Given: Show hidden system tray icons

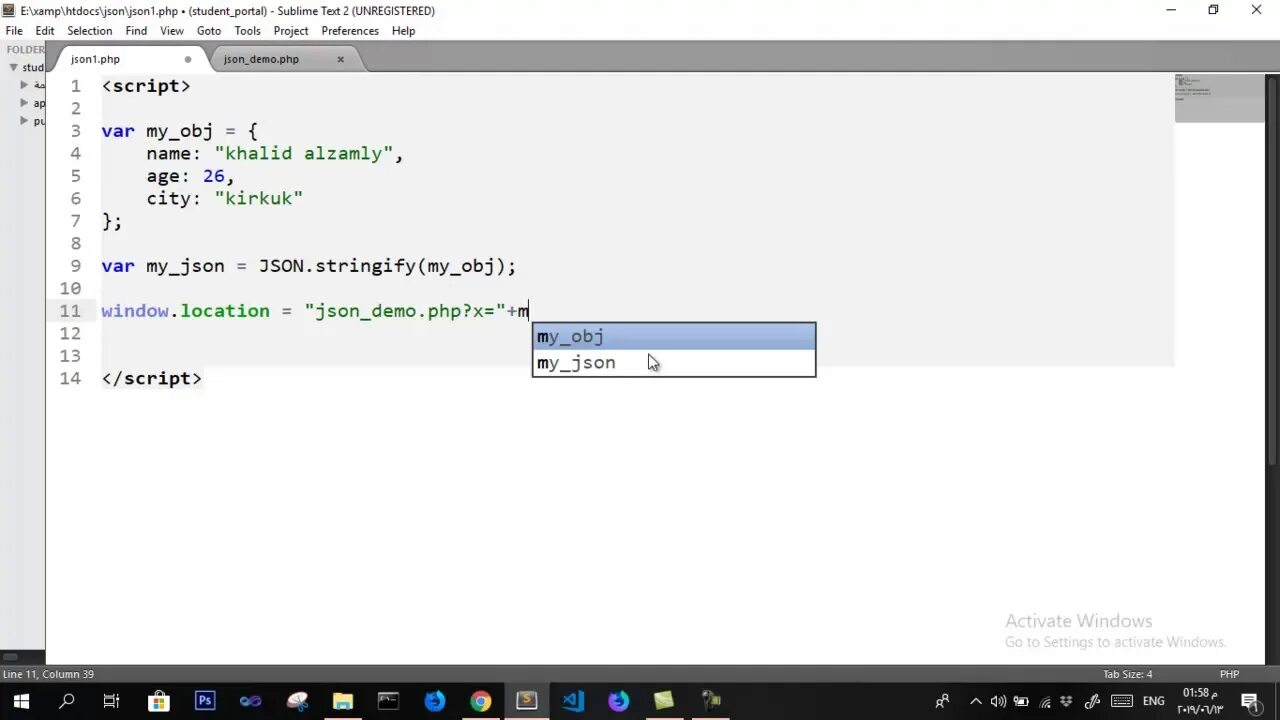Looking at the screenshot, I should [x=976, y=701].
